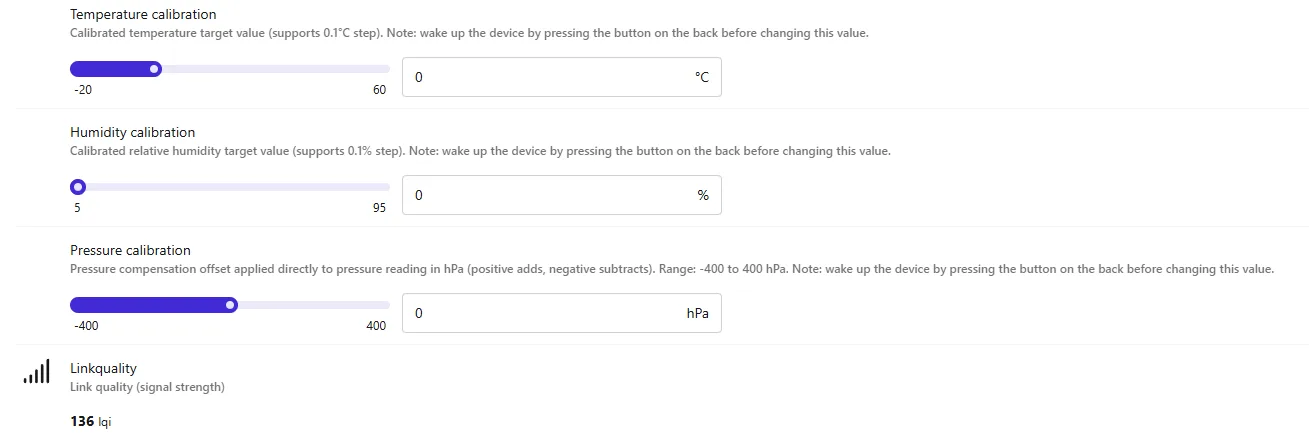Image resolution: width=1309 pixels, height=437 pixels.
Task: Click the Humidity calibration heading
Action: 133,132
